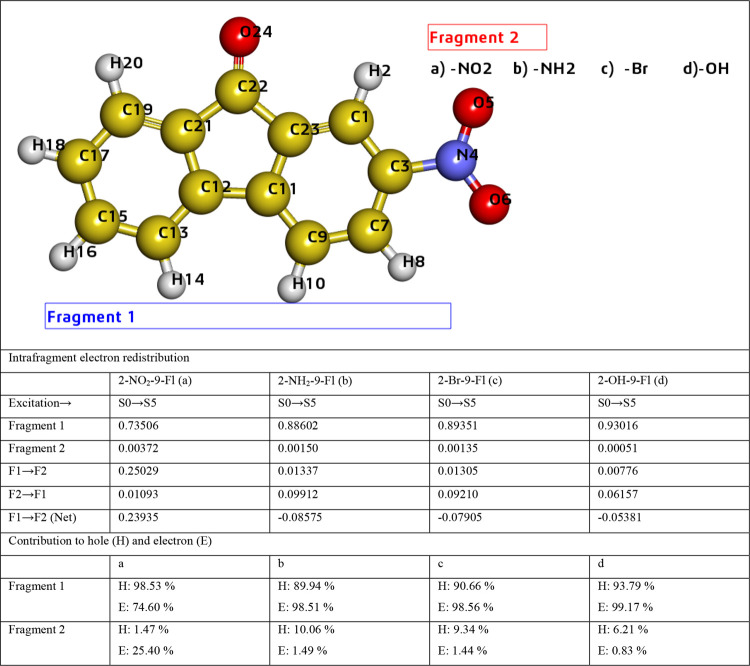
Task: Click the O6 nitro oxygen atom
Action: coord(489,204)
